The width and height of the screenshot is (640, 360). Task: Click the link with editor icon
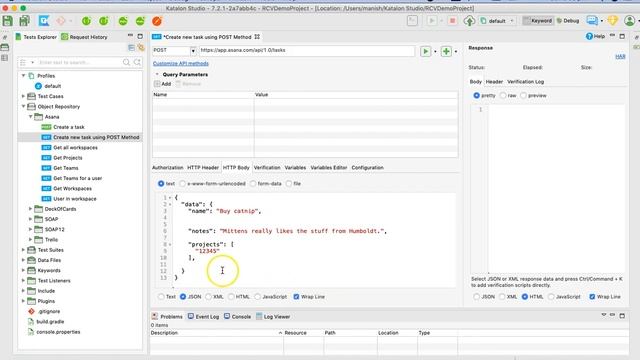click(141, 48)
